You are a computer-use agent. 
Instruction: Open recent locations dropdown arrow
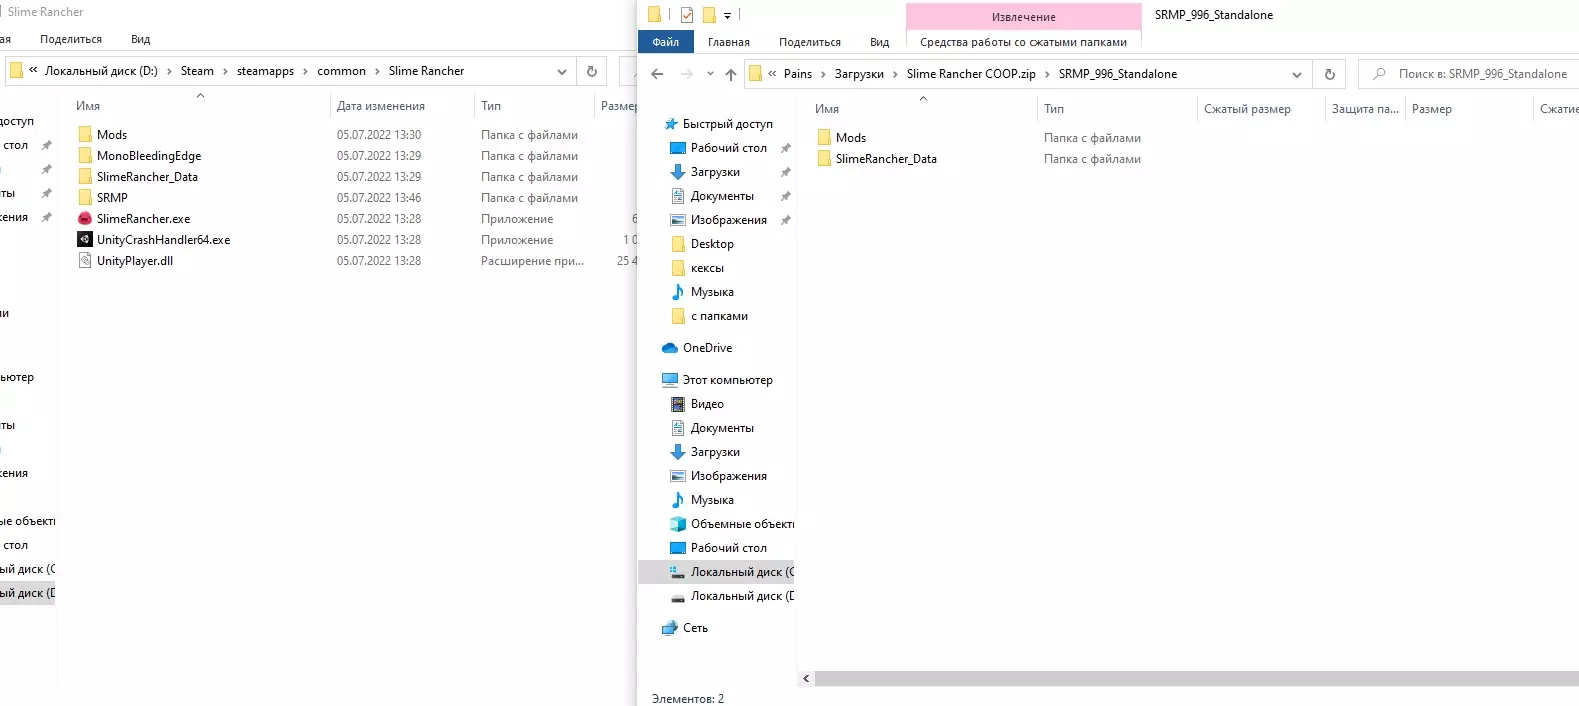[x=710, y=74]
